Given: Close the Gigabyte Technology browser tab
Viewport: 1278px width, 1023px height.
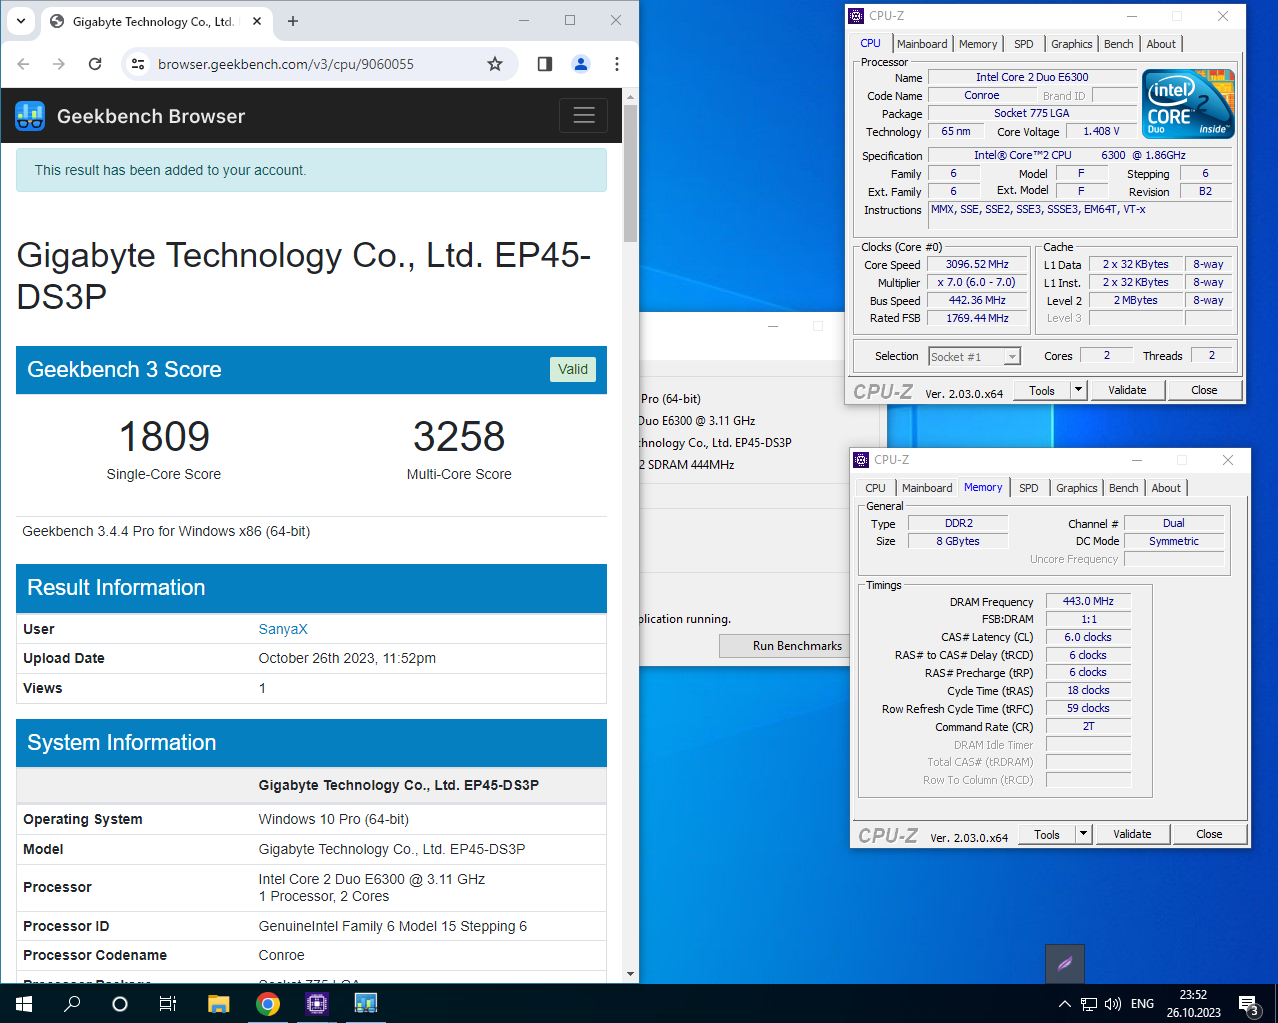Looking at the screenshot, I should tap(257, 21).
